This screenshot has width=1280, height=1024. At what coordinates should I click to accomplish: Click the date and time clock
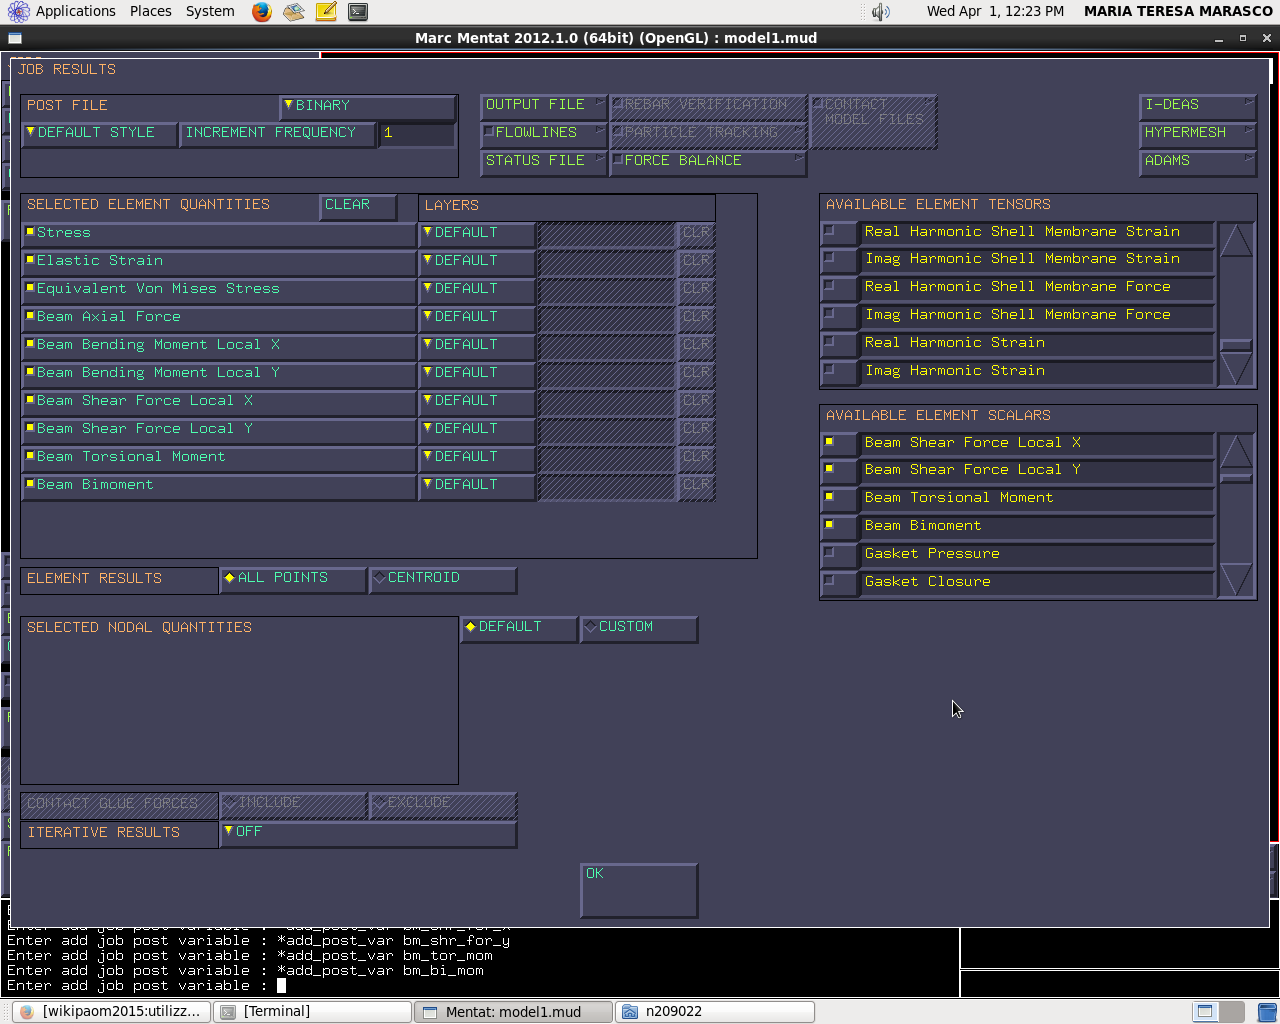tap(995, 12)
